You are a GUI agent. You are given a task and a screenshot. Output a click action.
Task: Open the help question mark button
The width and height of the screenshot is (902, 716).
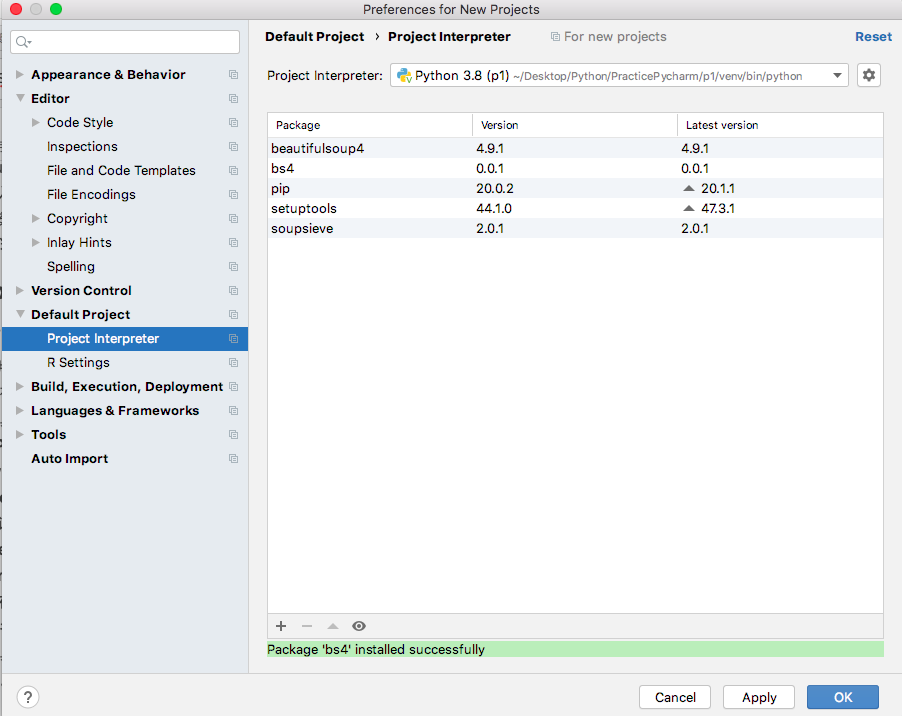pos(28,697)
